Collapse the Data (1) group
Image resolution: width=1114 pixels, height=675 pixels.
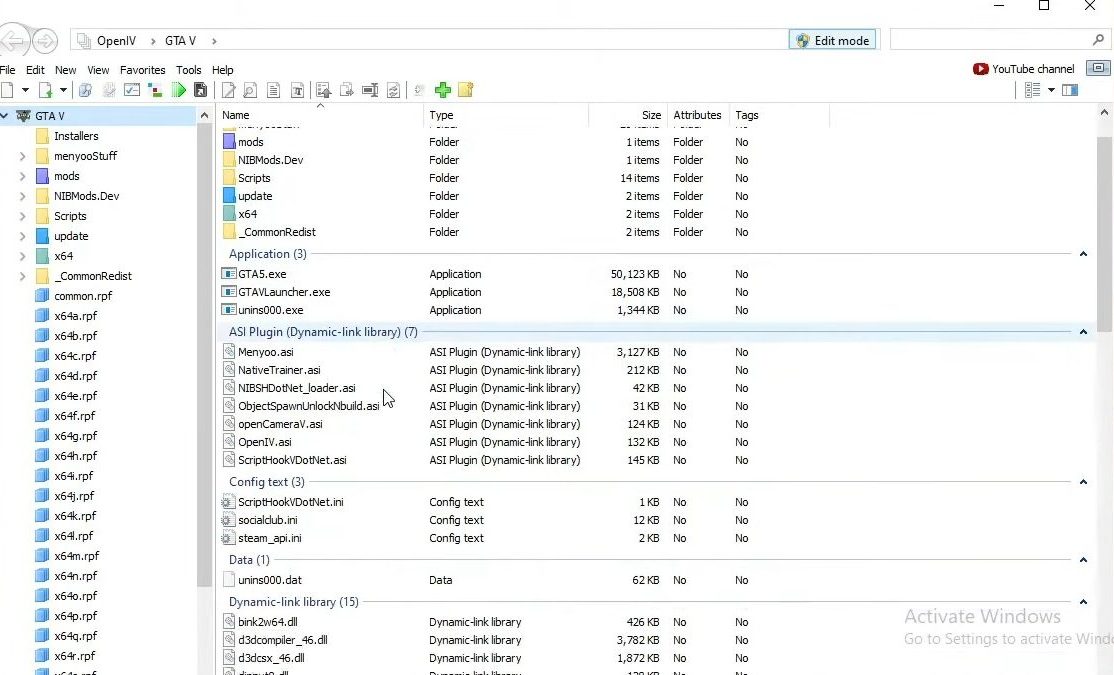point(1083,560)
